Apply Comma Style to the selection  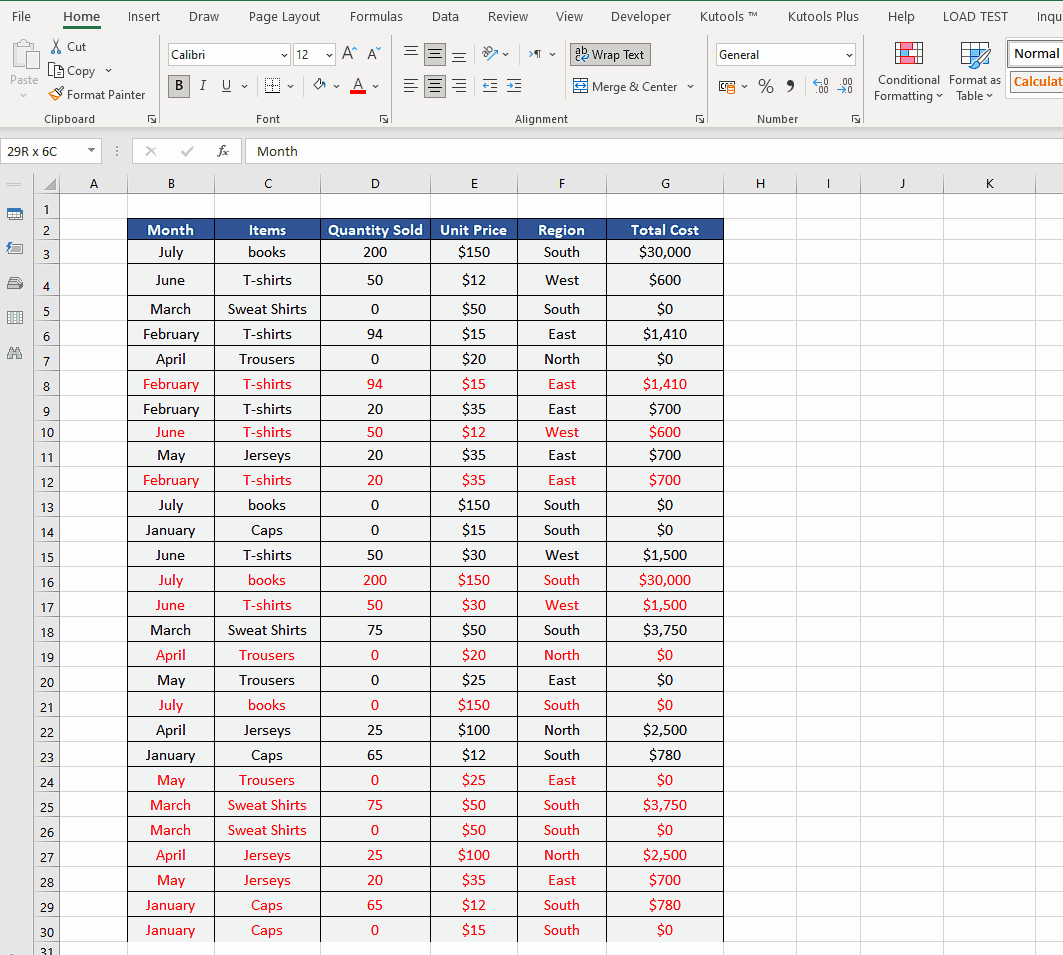click(x=789, y=86)
